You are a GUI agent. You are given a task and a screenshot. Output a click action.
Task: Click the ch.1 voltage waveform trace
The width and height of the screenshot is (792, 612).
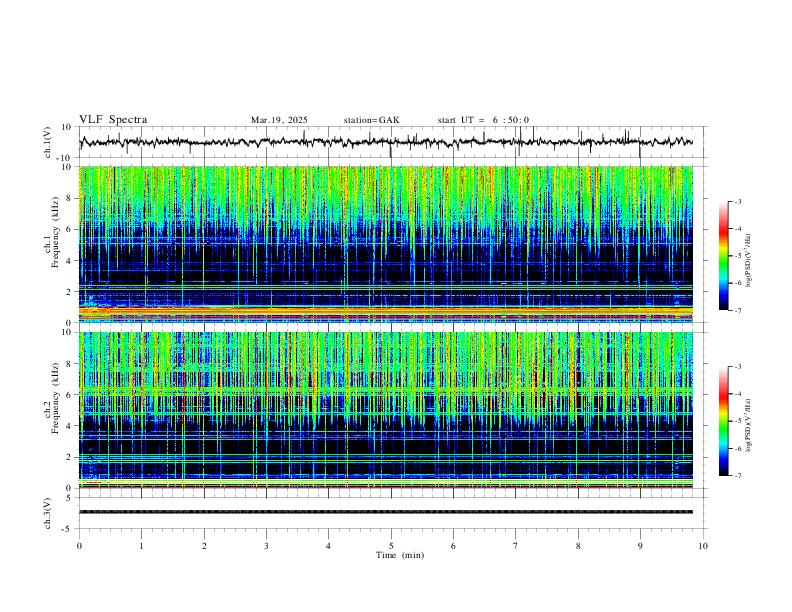coord(386,142)
